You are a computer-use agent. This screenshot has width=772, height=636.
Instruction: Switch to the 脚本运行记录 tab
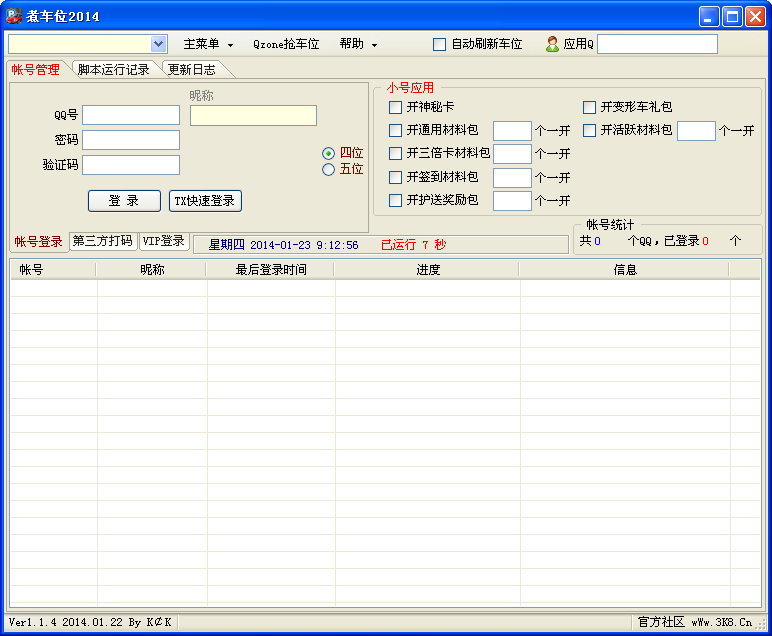(x=114, y=69)
